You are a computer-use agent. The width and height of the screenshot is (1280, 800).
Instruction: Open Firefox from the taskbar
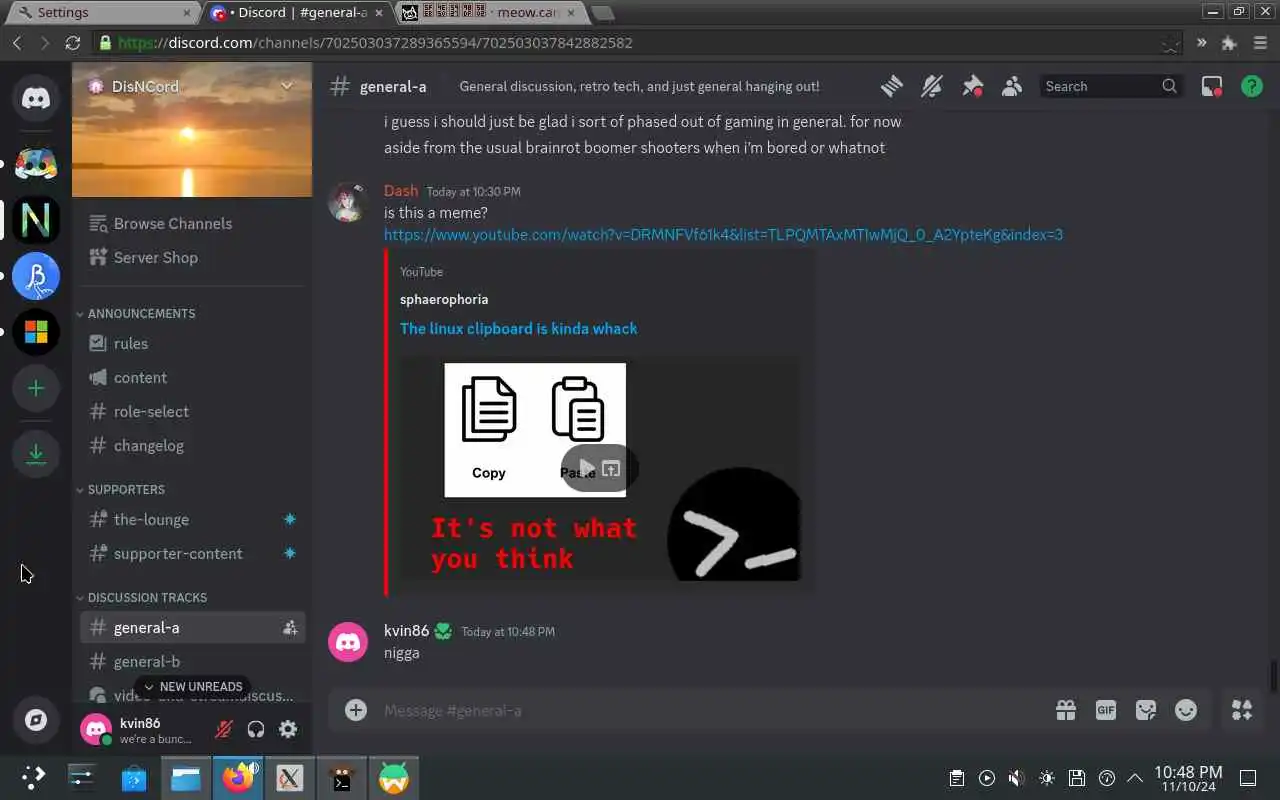pos(238,778)
